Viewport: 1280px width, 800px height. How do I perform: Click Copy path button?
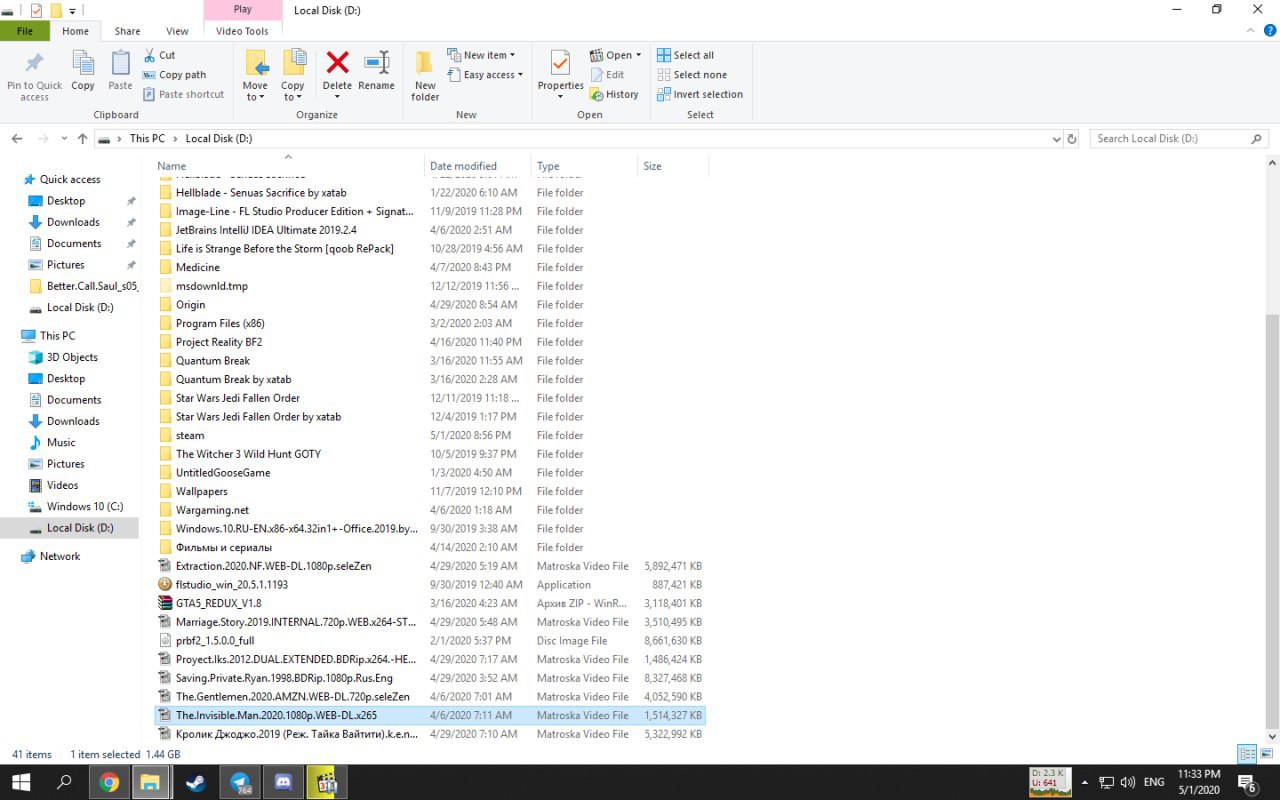coord(174,75)
